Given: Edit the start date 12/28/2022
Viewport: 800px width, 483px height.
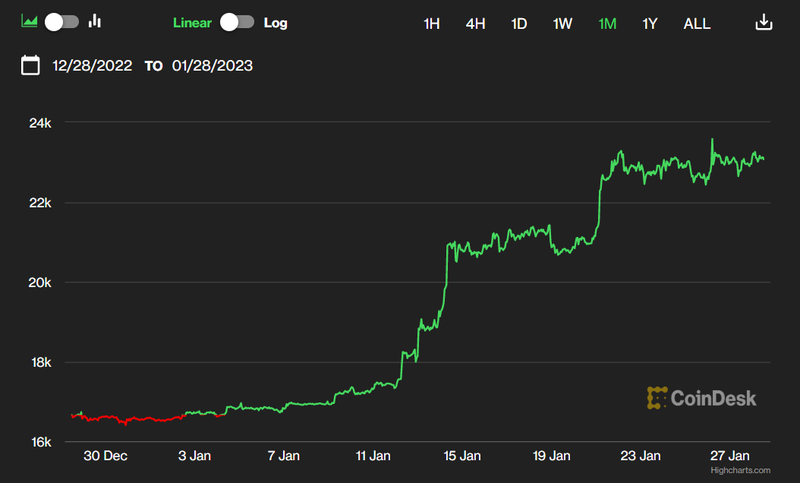Looking at the screenshot, I should tap(93, 66).
